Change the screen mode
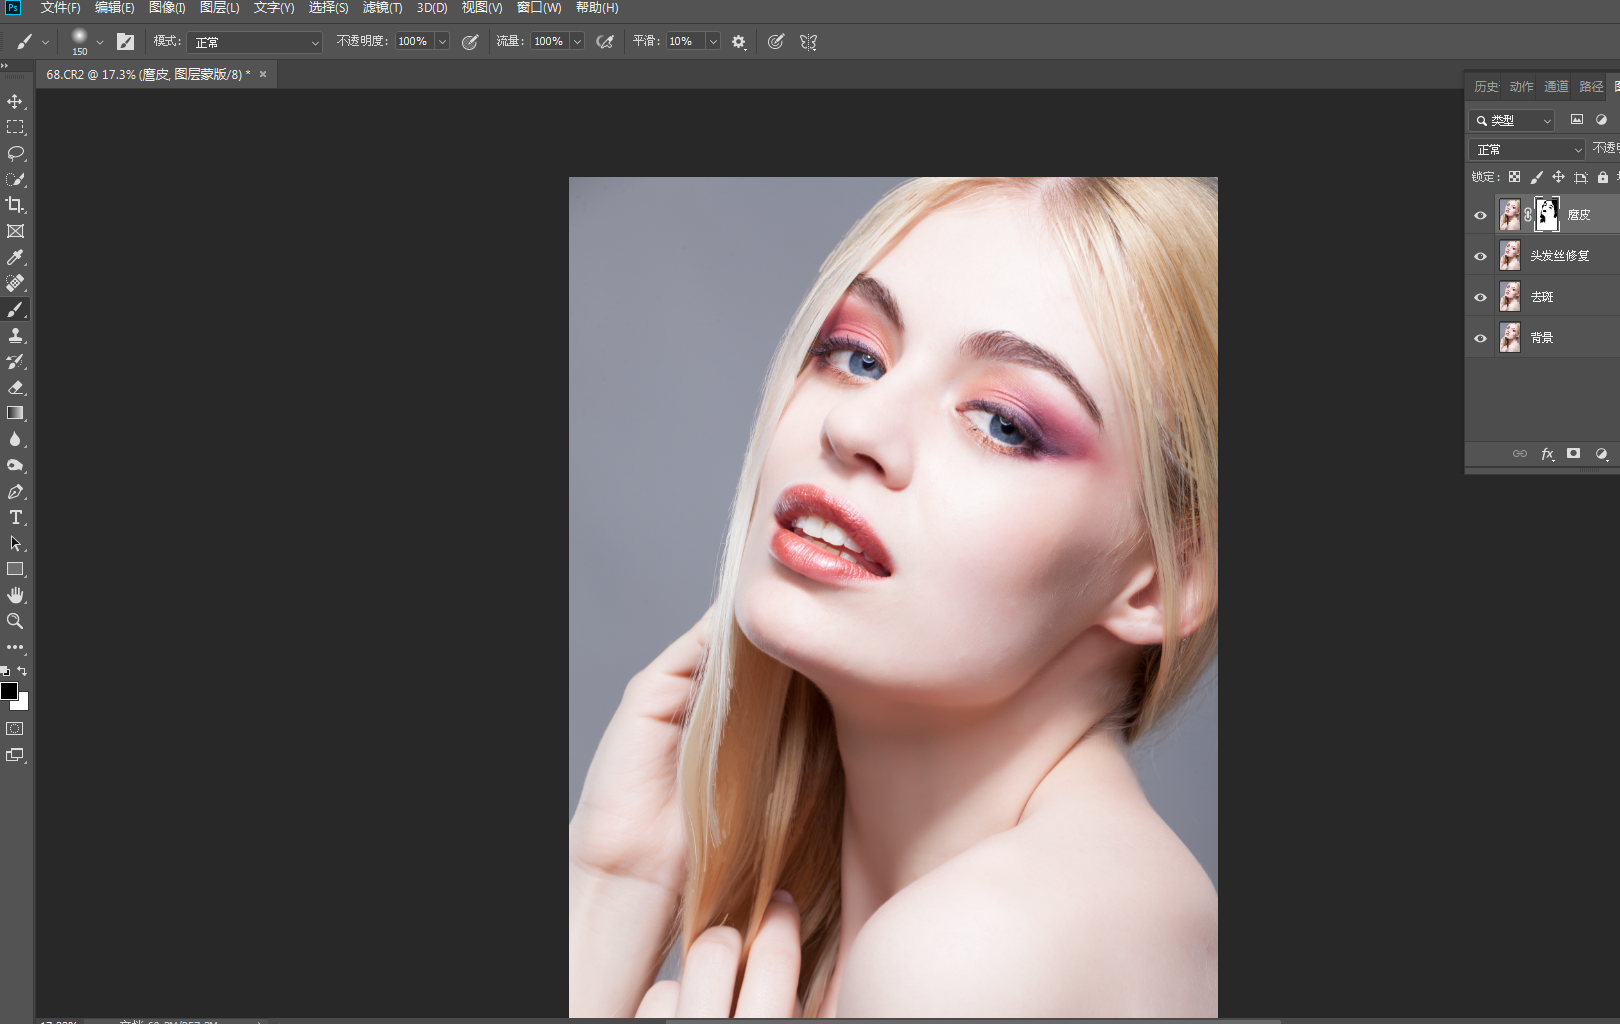 point(15,755)
